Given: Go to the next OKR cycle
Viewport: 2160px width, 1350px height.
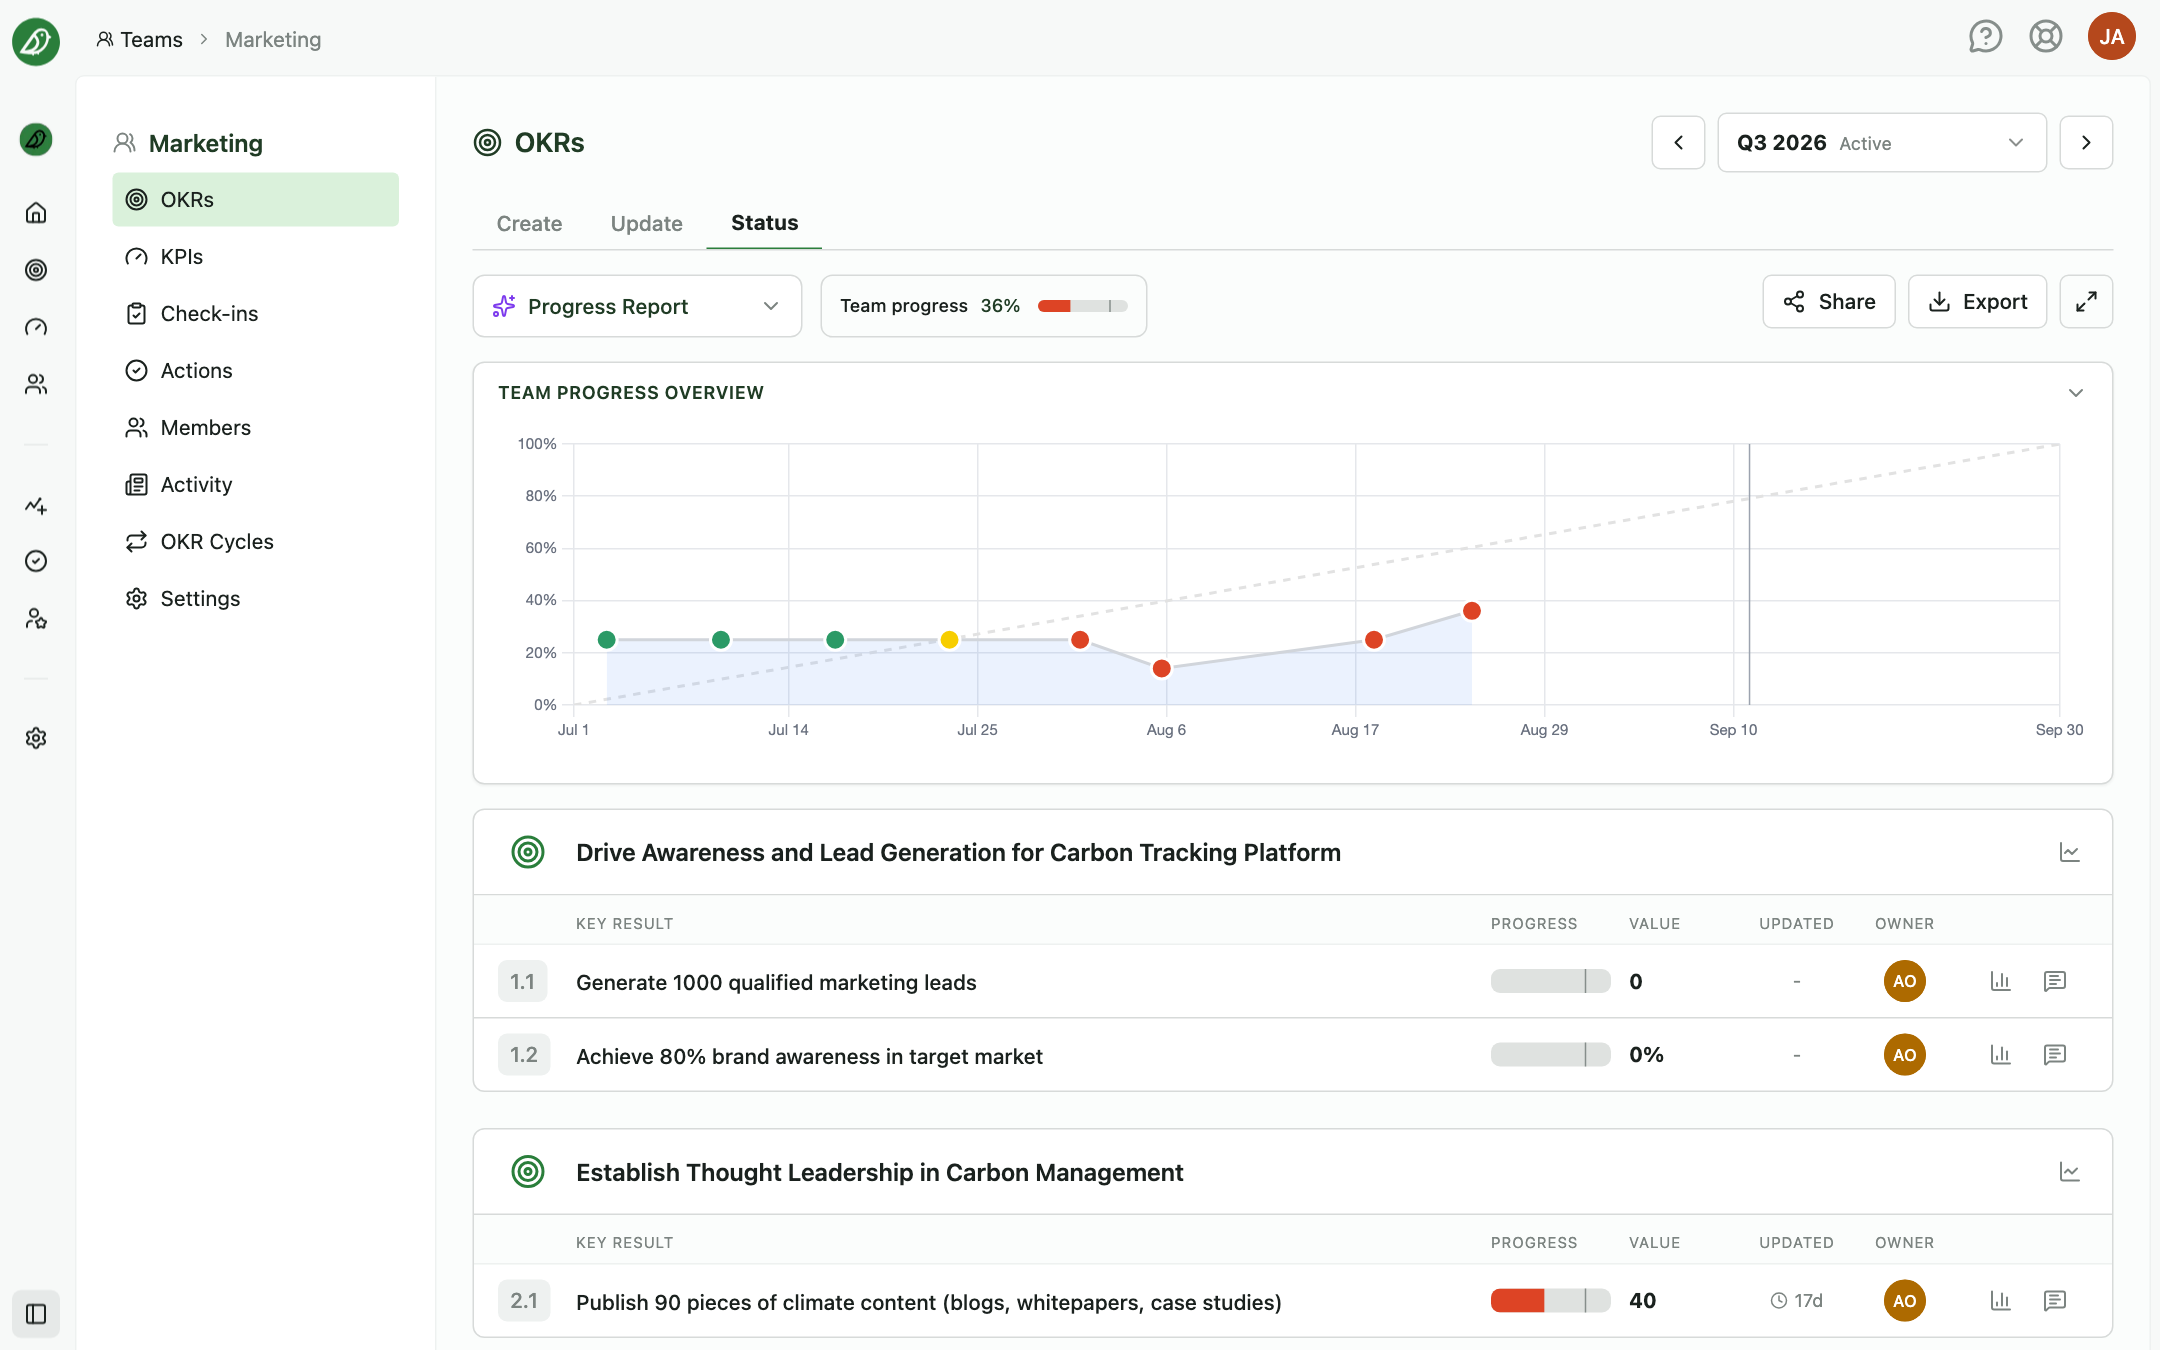Looking at the screenshot, I should click(2086, 143).
